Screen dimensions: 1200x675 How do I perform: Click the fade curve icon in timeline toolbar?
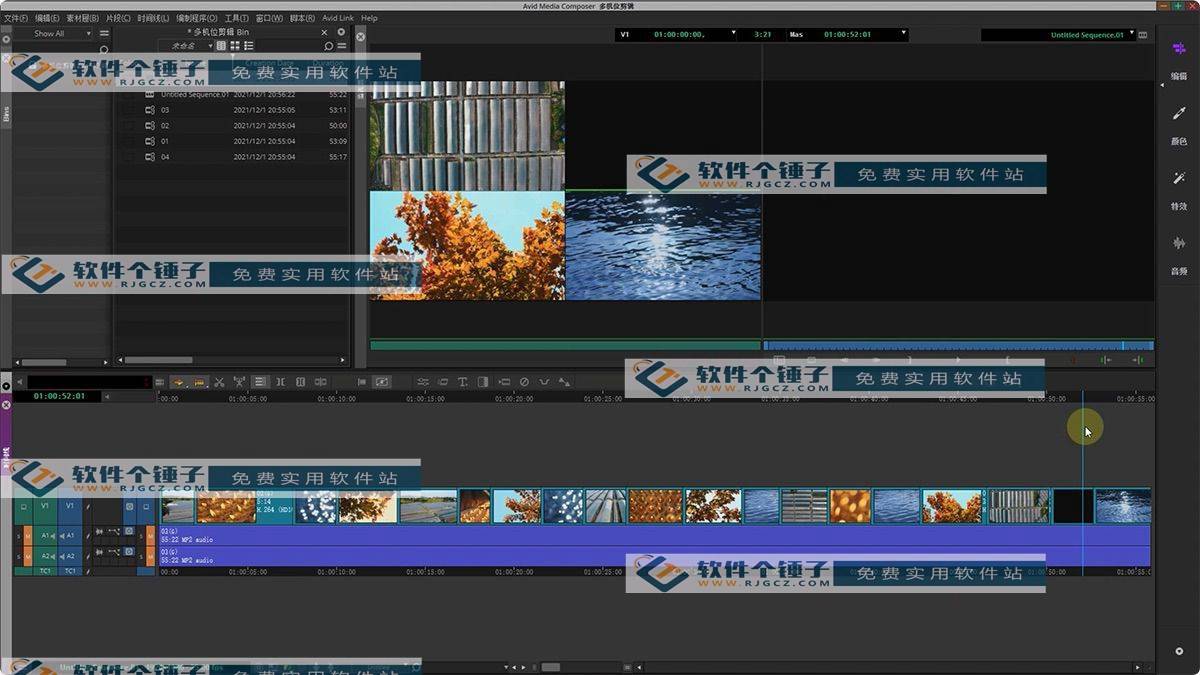click(x=544, y=381)
